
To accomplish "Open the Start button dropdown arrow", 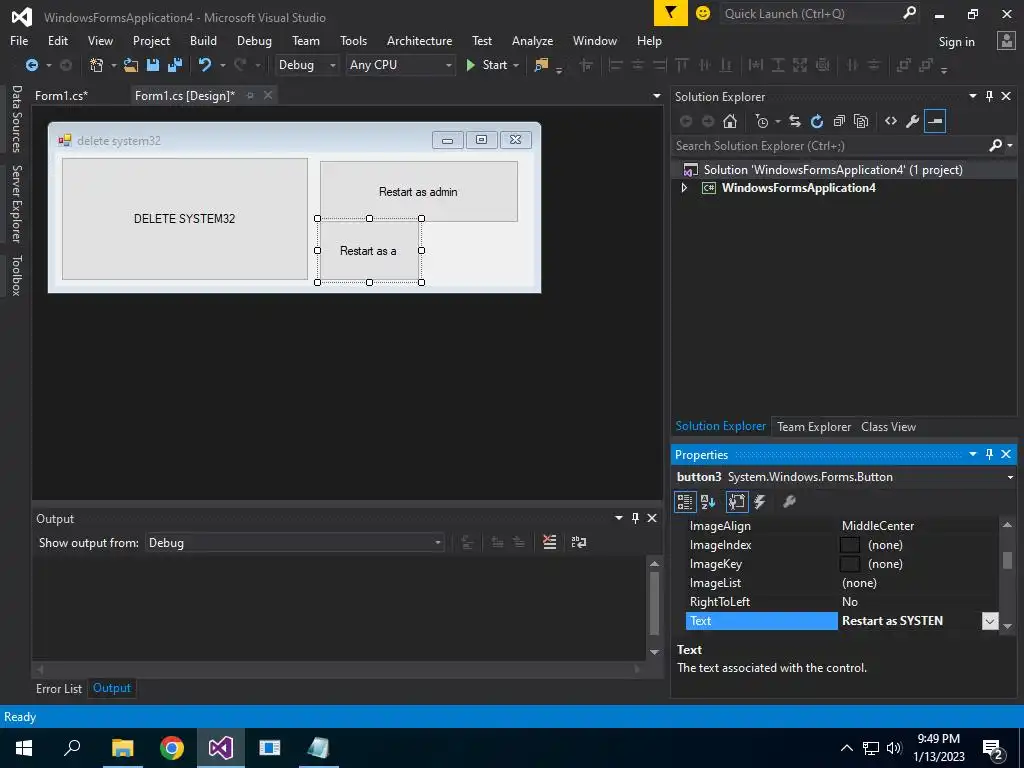I will [516, 65].
